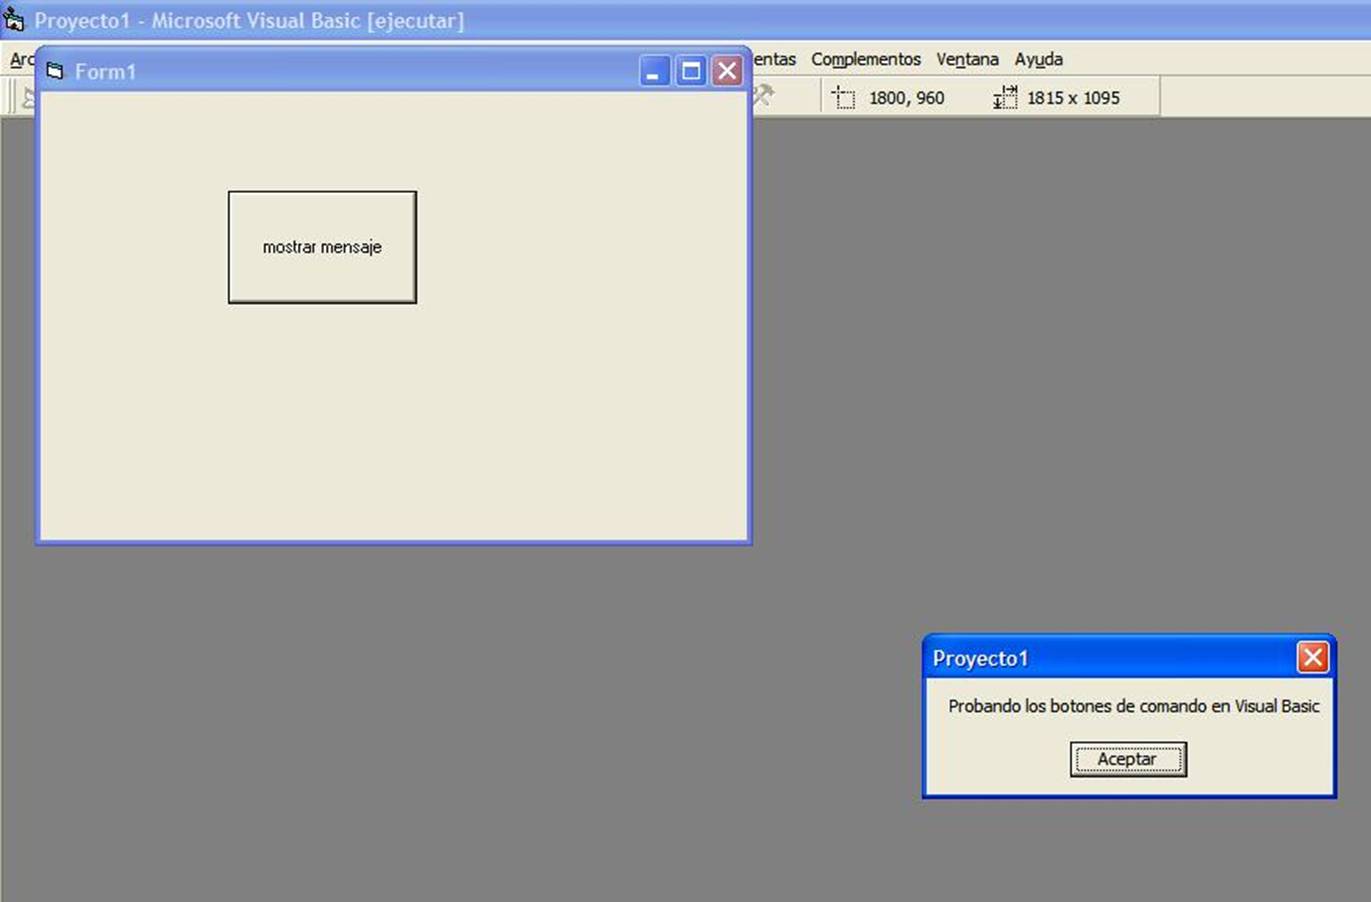Click the 1800, 960 coordinate readout

pyautogui.click(x=905, y=97)
